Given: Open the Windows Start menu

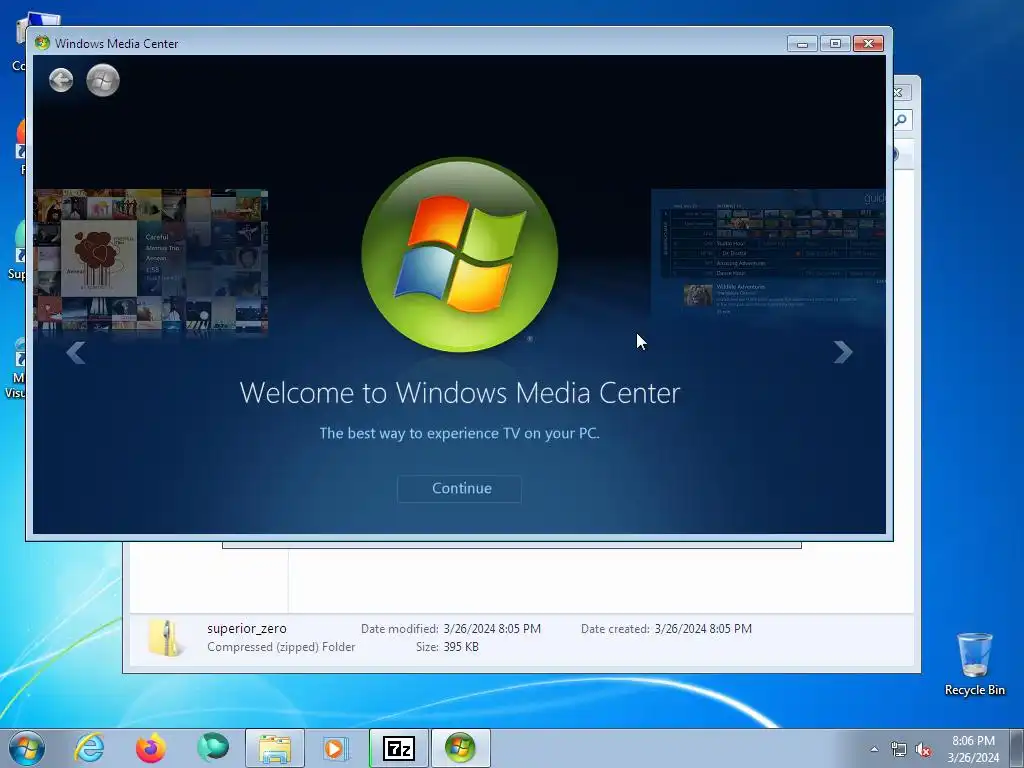Looking at the screenshot, I should coord(27,748).
